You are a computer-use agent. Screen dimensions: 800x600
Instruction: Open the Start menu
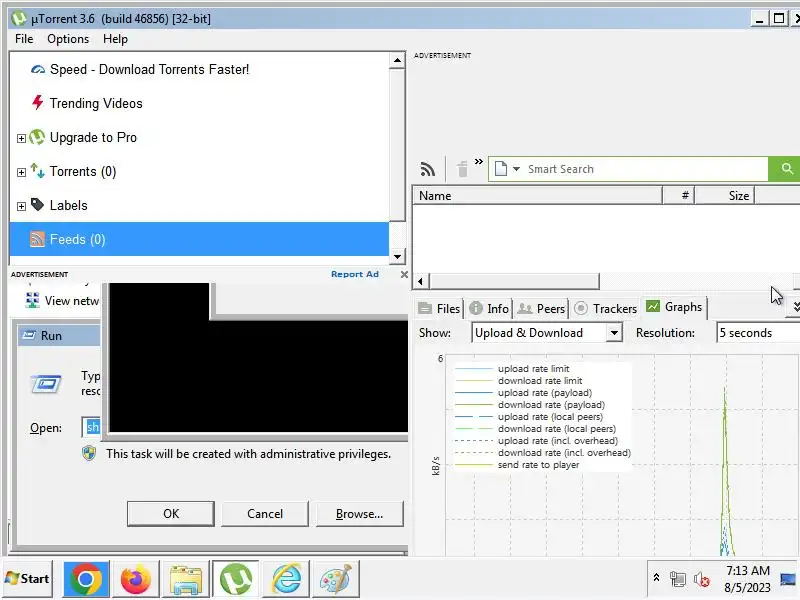pos(28,579)
